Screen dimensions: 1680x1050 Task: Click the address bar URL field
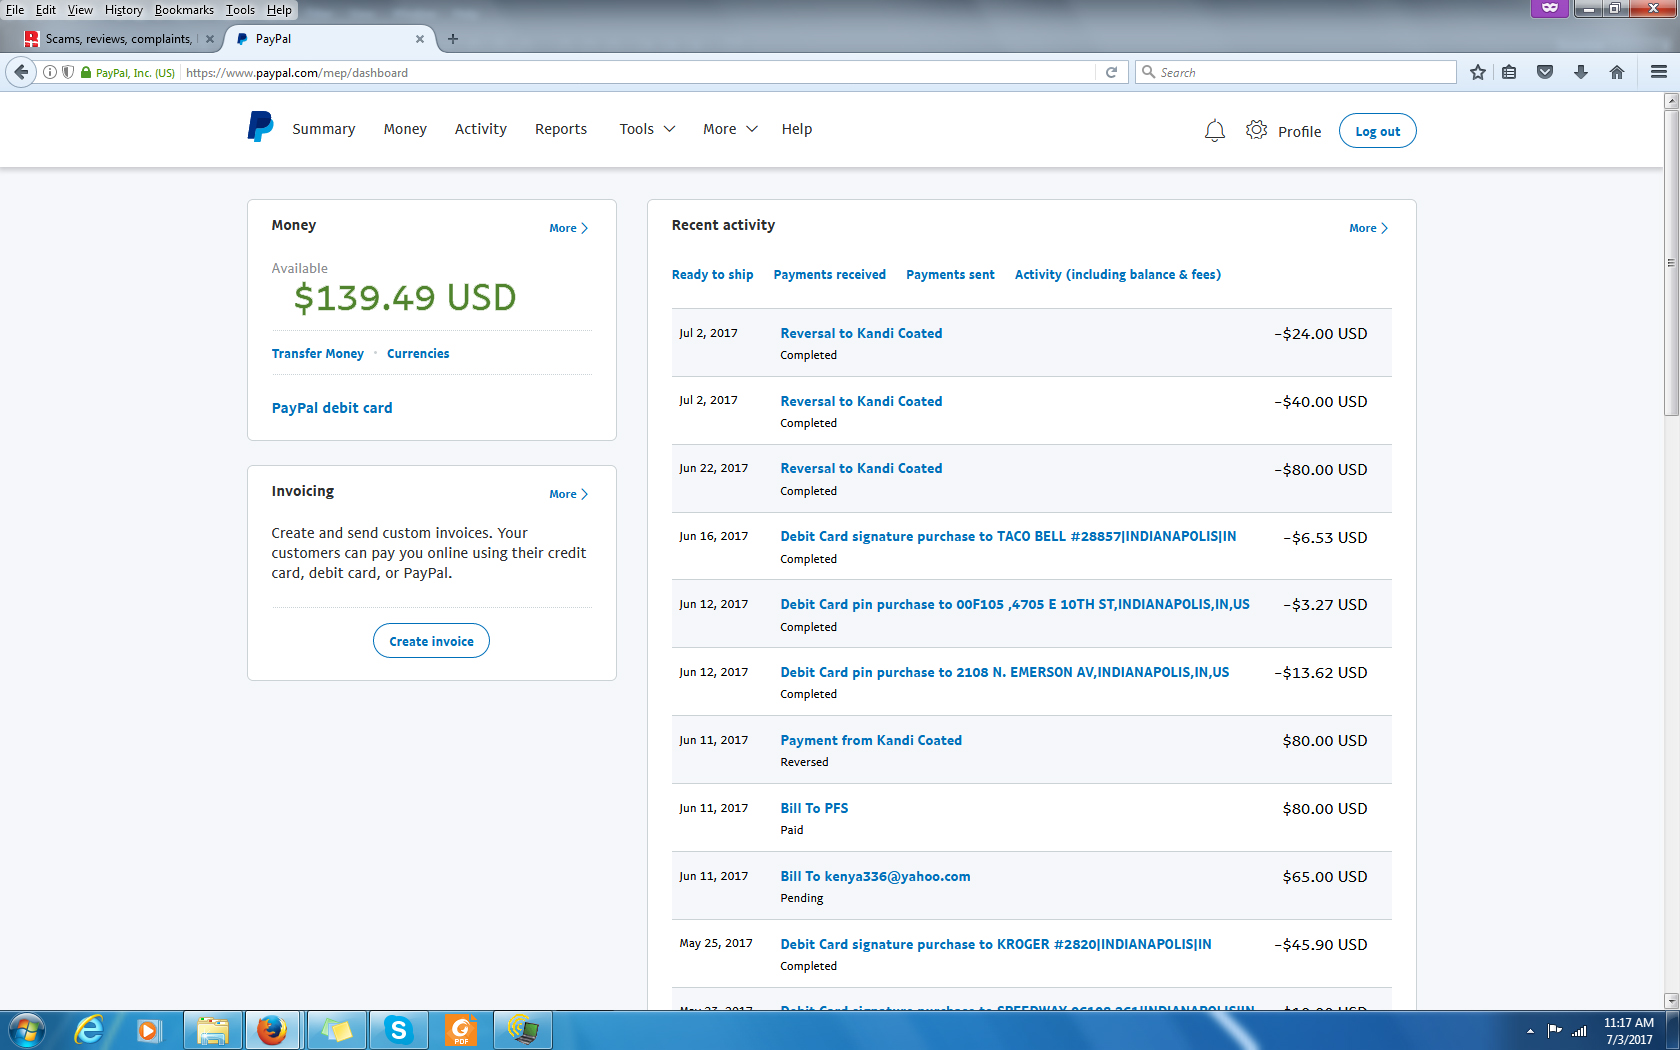pos(640,73)
